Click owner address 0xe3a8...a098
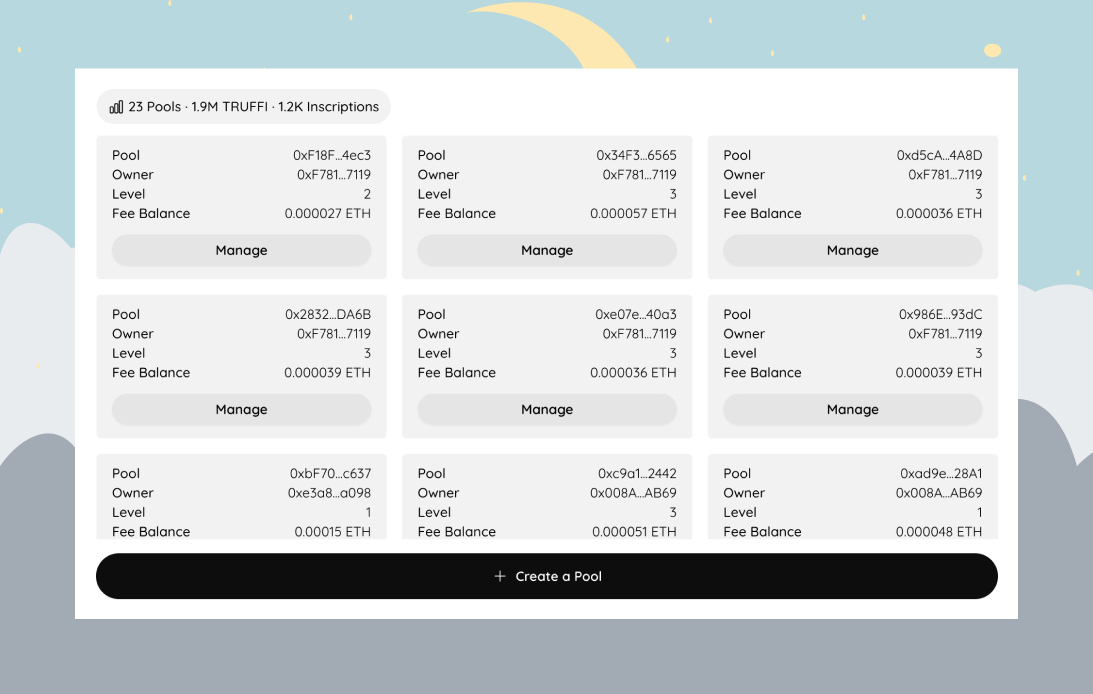 coord(329,493)
